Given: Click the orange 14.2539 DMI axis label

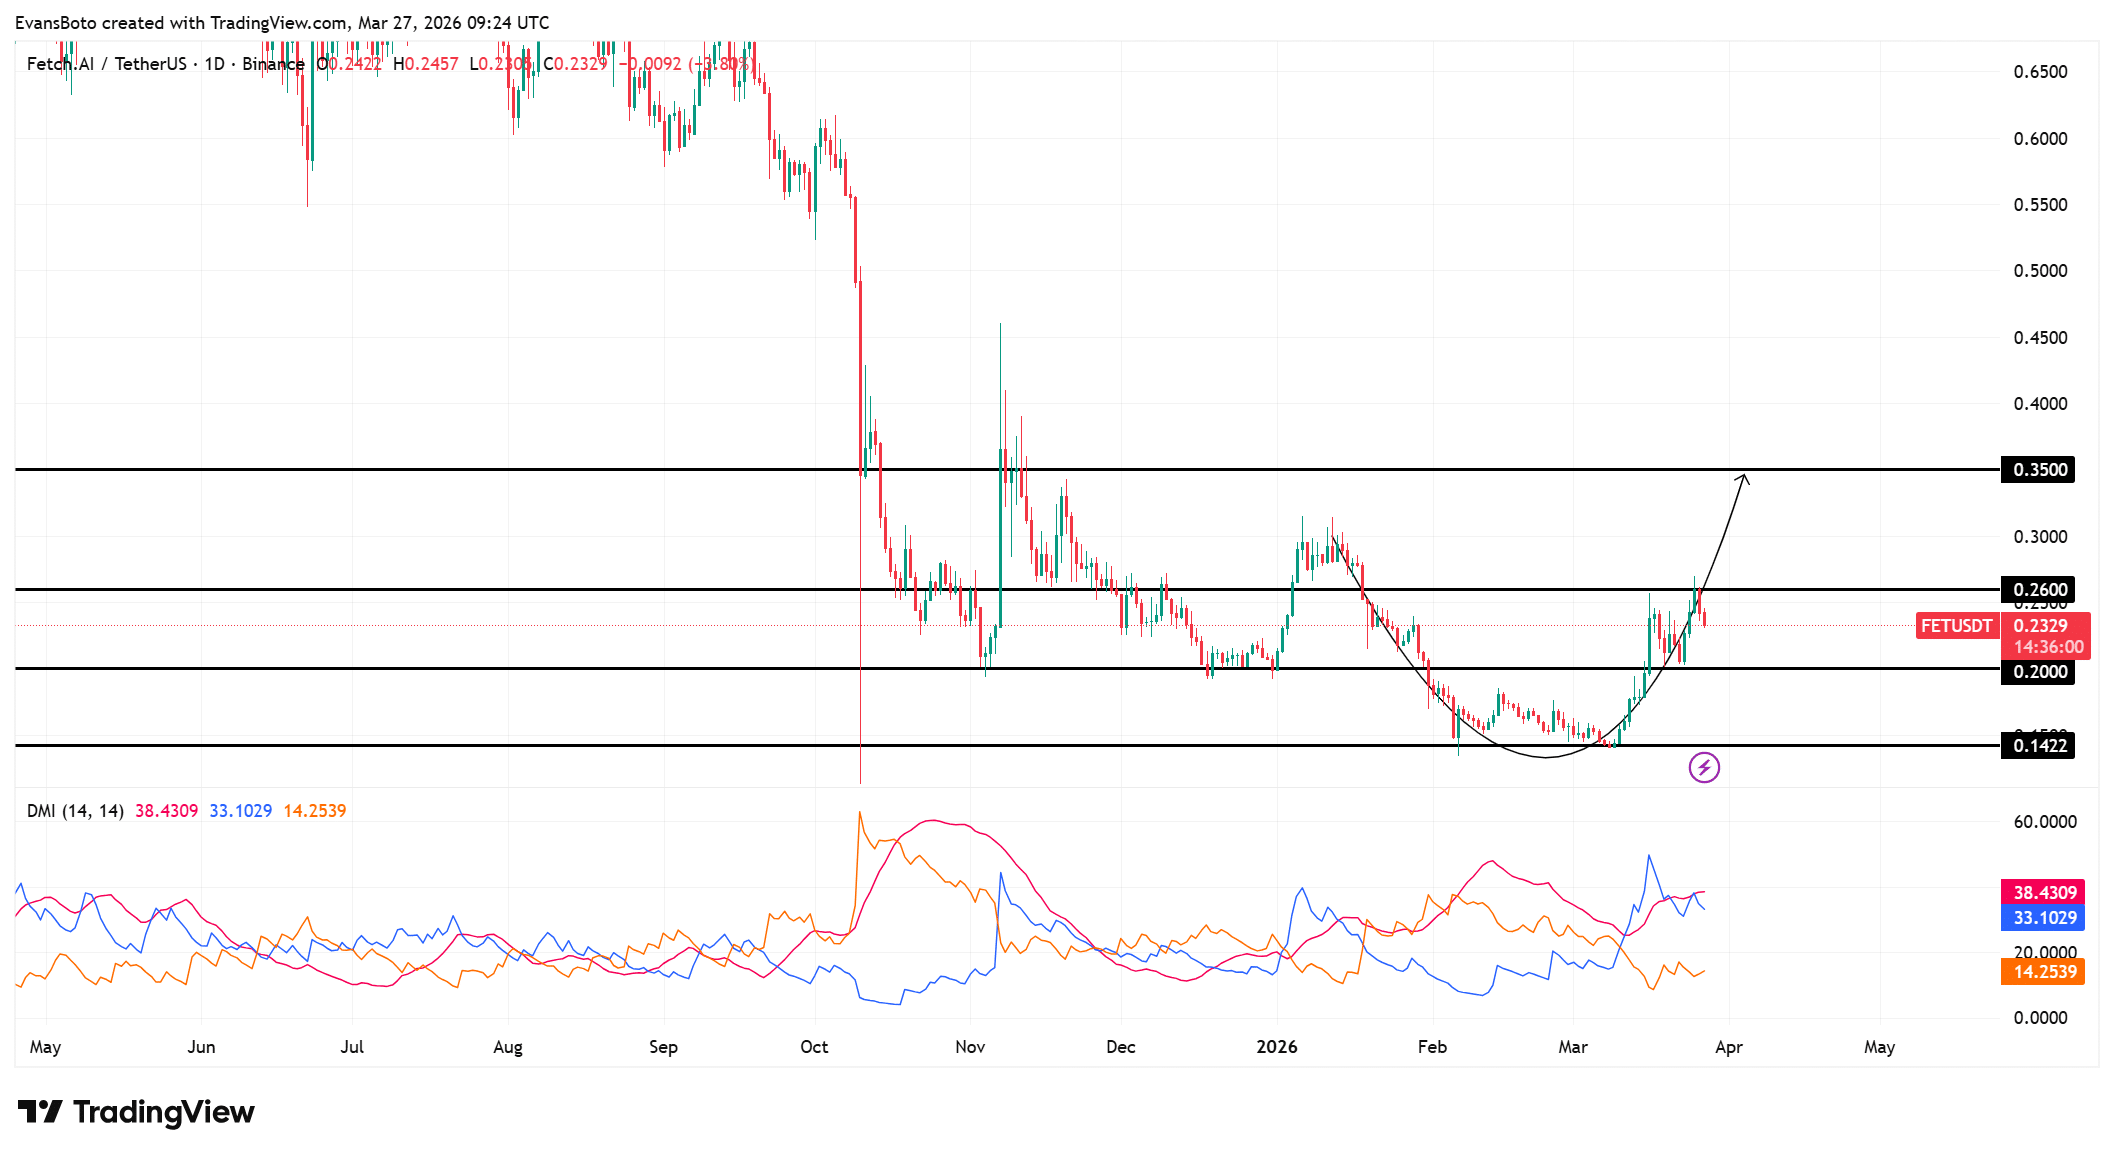Looking at the screenshot, I should tap(2043, 972).
